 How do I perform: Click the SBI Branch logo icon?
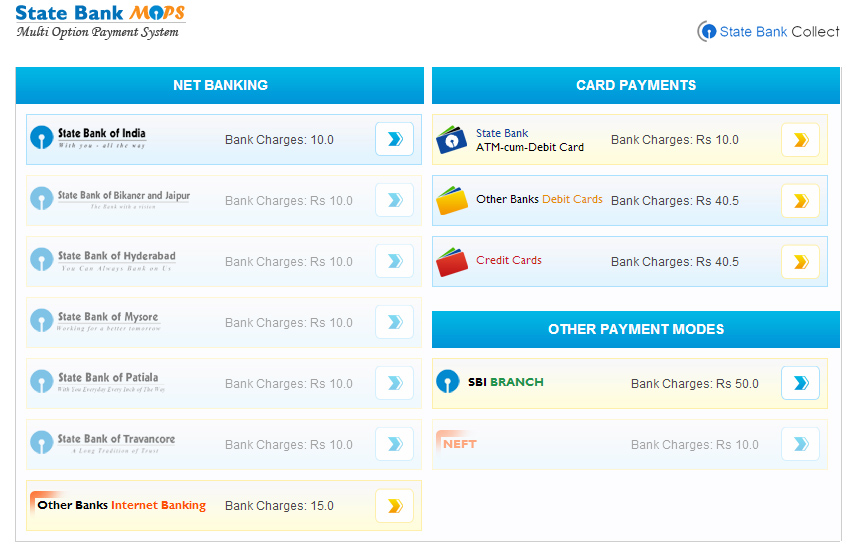coord(448,382)
